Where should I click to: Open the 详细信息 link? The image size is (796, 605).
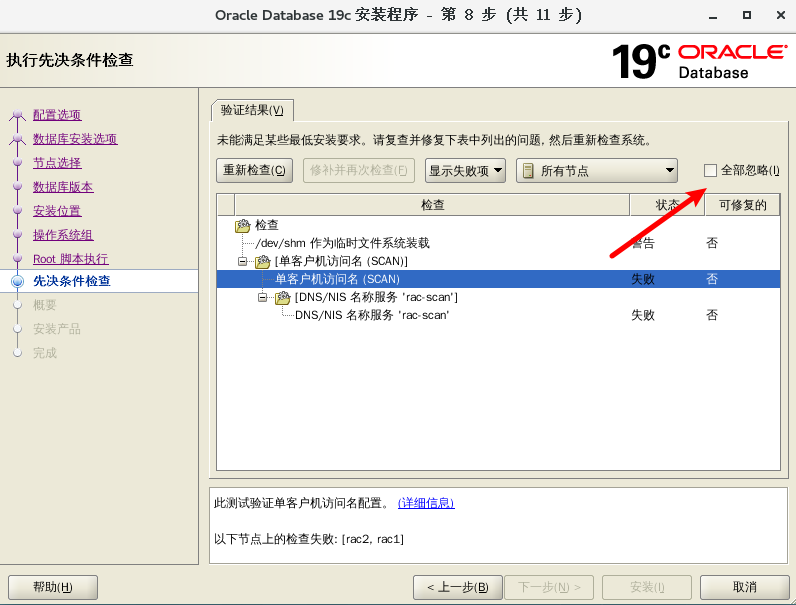tap(426, 503)
